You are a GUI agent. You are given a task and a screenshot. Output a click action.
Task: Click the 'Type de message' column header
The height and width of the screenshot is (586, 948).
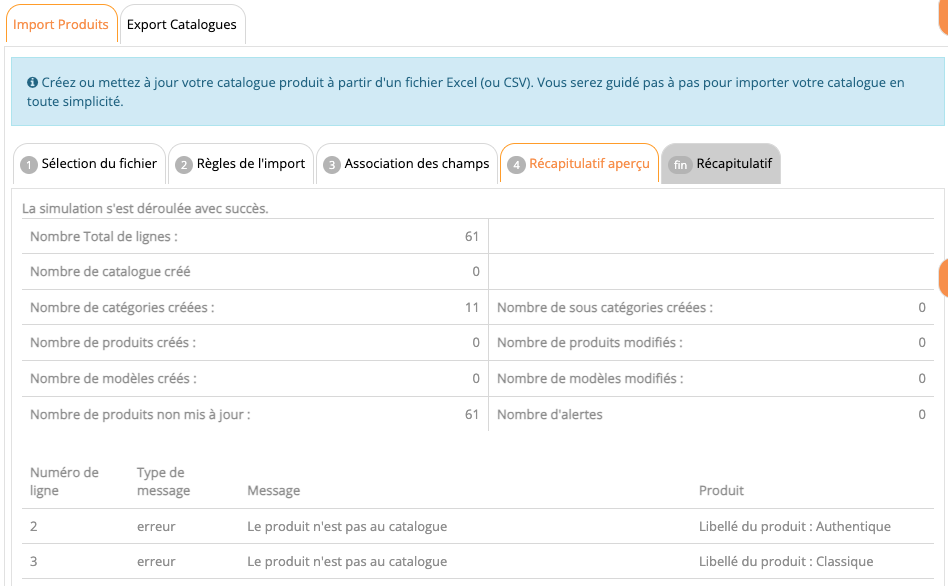click(x=163, y=481)
